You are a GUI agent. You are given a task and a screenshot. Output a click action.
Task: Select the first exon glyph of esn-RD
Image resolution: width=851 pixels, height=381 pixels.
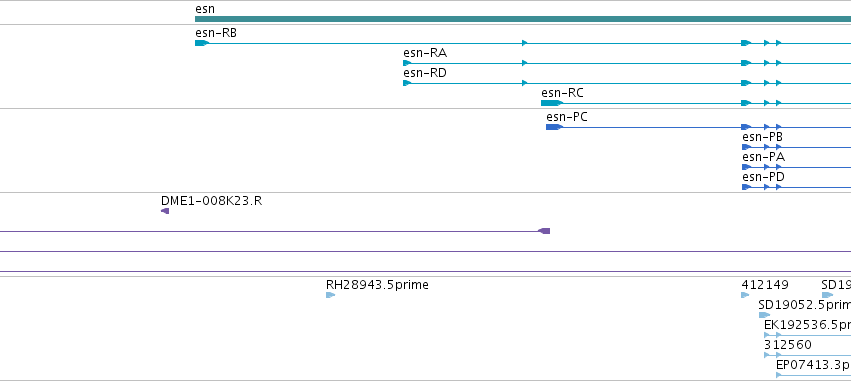click(x=407, y=83)
